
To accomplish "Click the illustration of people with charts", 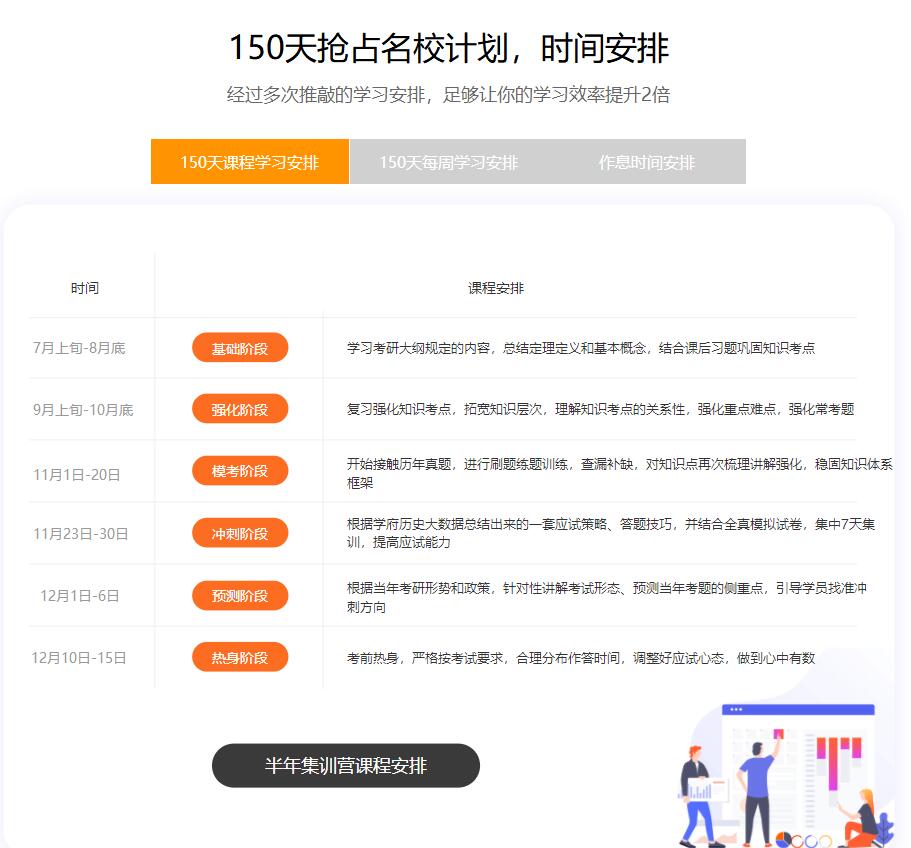I will (786, 775).
